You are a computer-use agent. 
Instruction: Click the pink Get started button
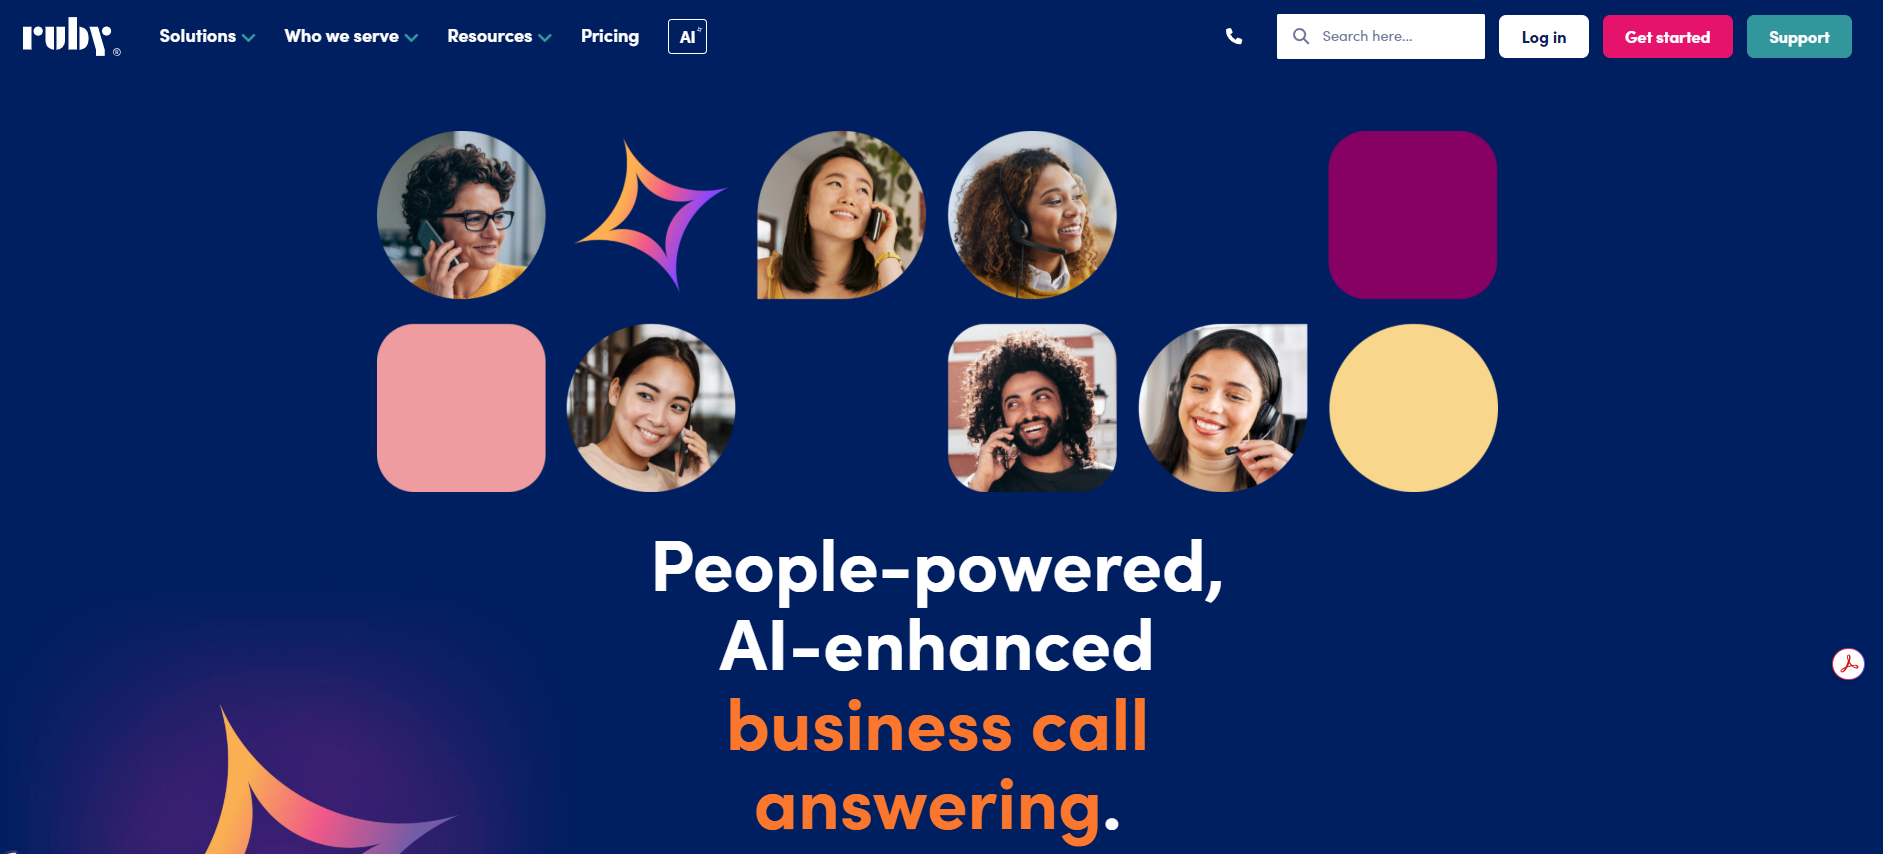[1667, 37]
